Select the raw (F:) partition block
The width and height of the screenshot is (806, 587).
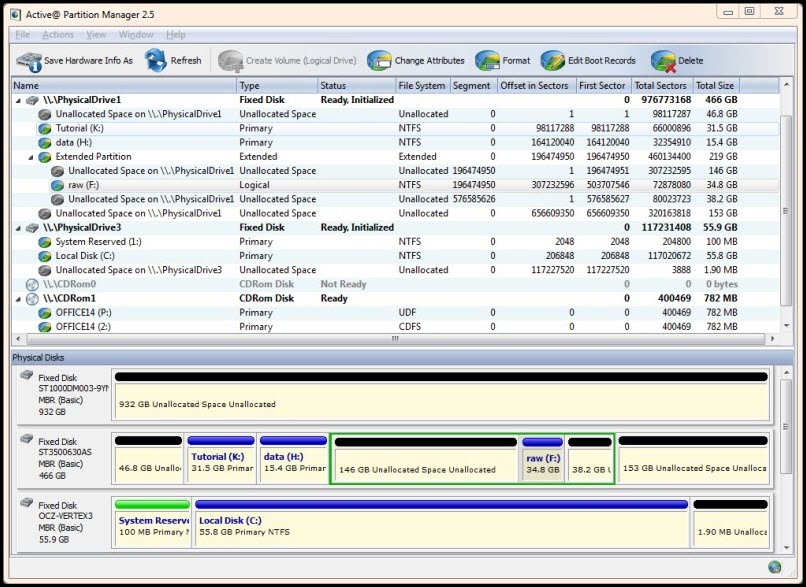click(x=543, y=458)
